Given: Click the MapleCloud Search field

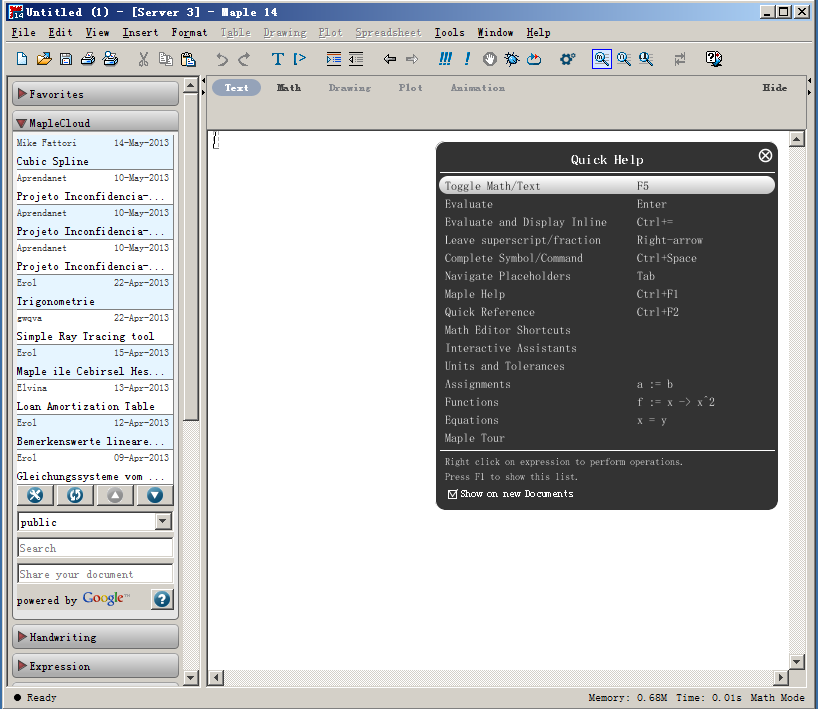Looking at the screenshot, I should pyautogui.click(x=95, y=548).
